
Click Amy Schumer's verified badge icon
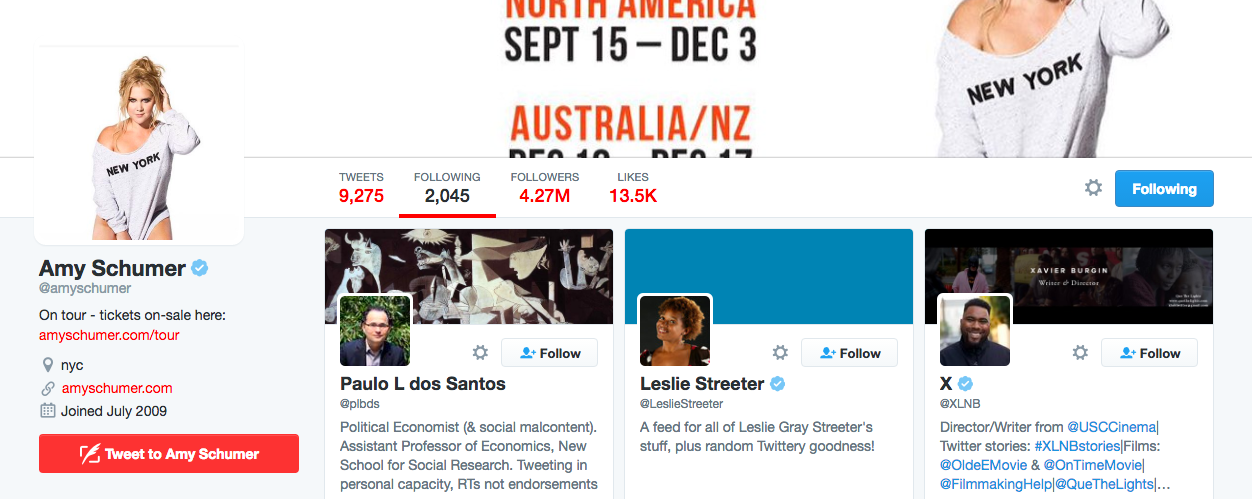pos(200,268)
